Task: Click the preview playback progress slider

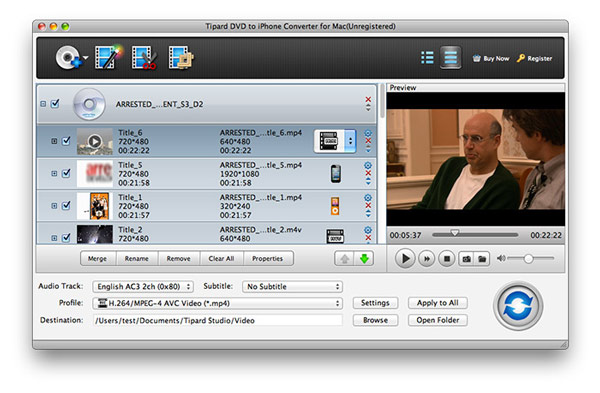Action: (475, 234)
